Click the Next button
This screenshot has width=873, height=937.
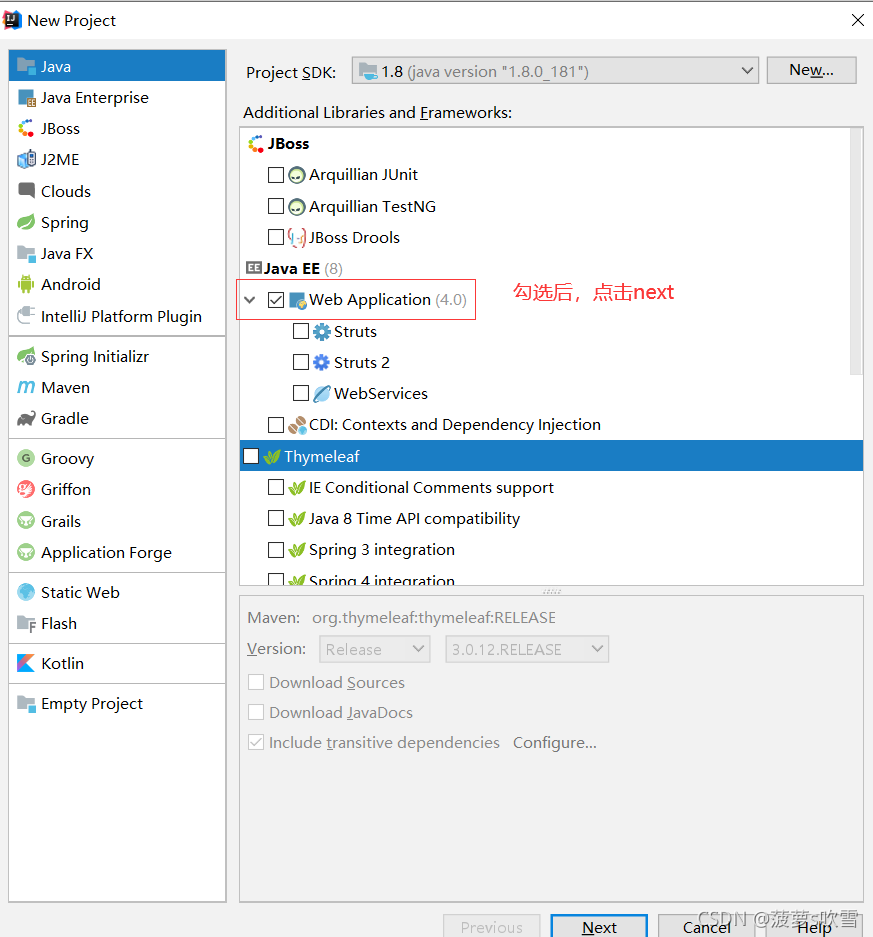point(599,927)
